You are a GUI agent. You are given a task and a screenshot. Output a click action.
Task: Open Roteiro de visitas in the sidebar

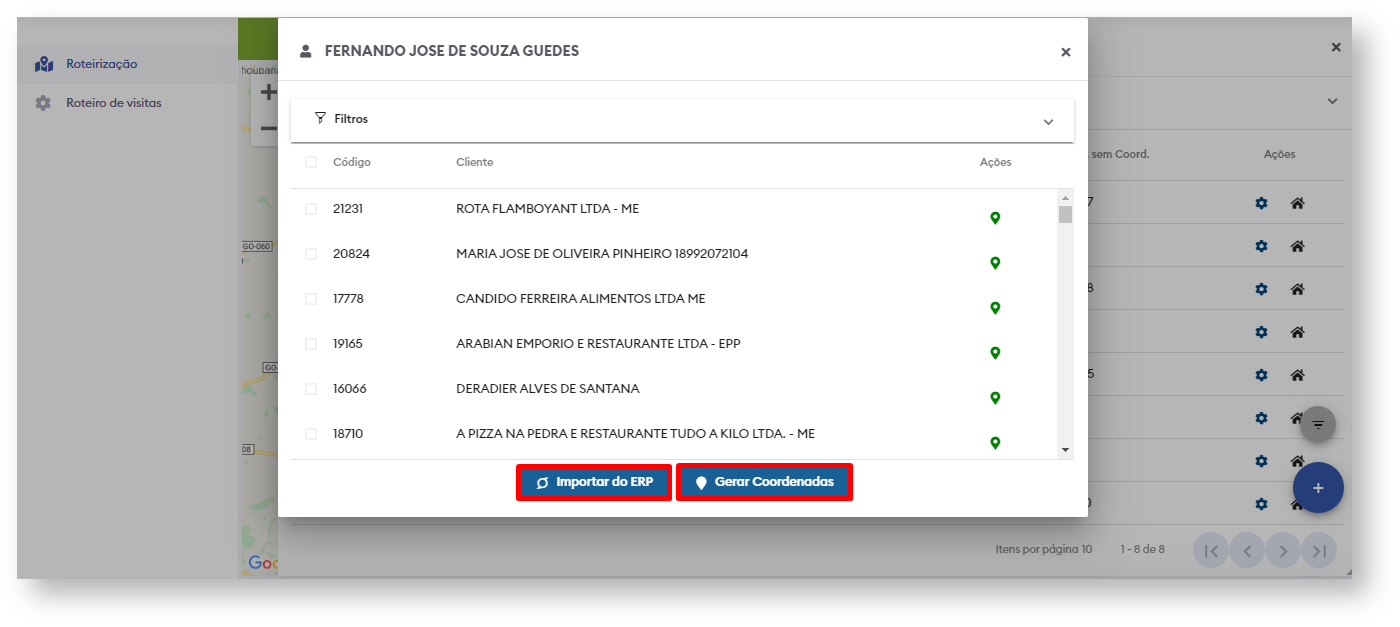tap(113, 103)
